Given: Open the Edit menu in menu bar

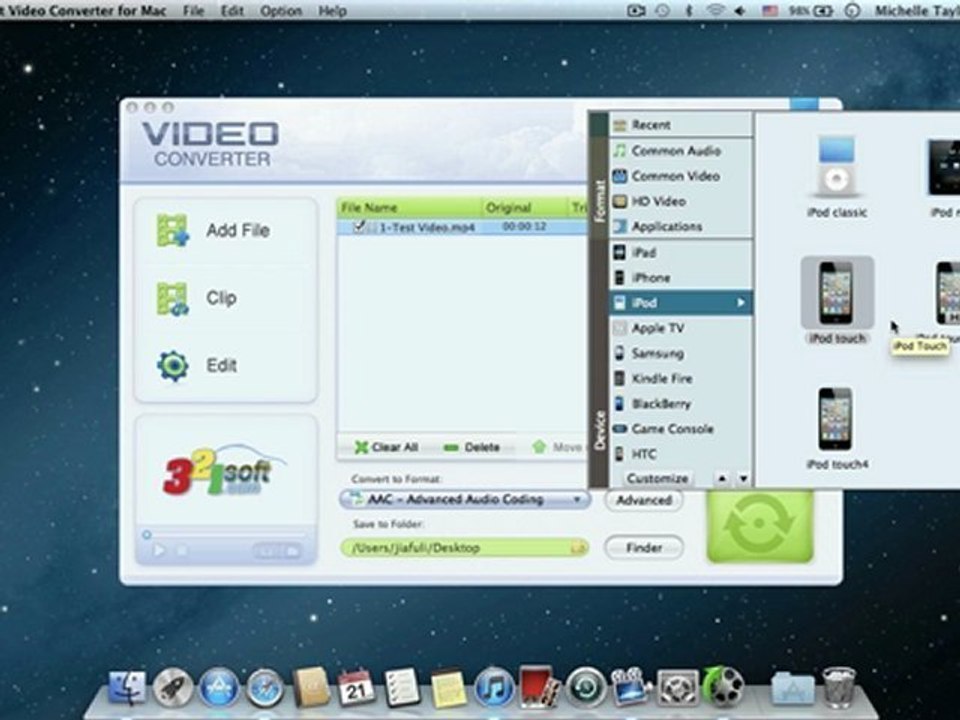Looking at the screenshot, I should point(232,11).
